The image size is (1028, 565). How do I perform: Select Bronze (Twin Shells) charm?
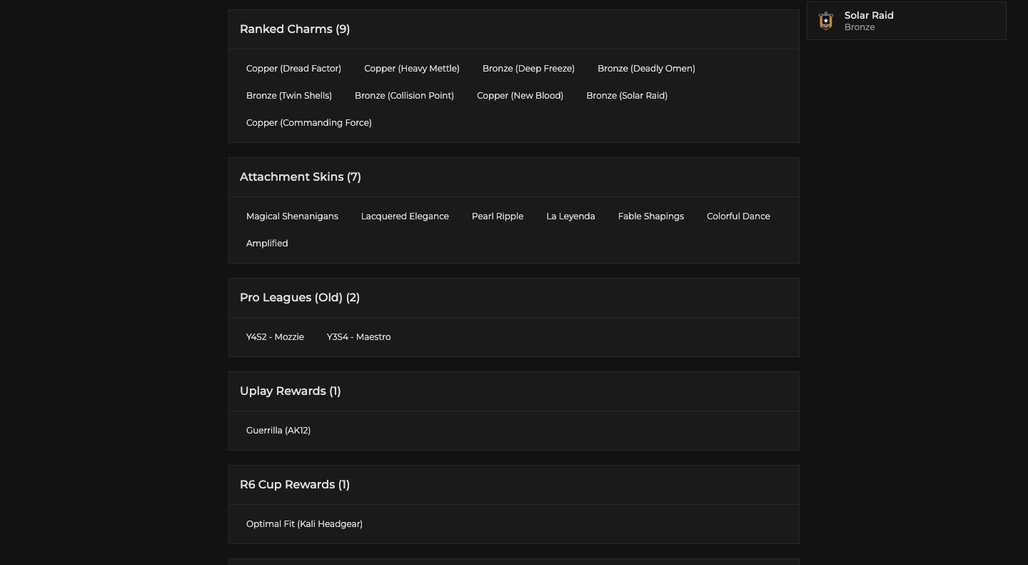pyautogui.click(x=289, y=96)
